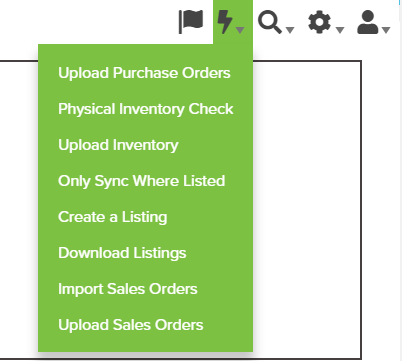The image size is (402, 361).
Task: Expand the dropdown arrow next to gear
Action: point(340,30)
